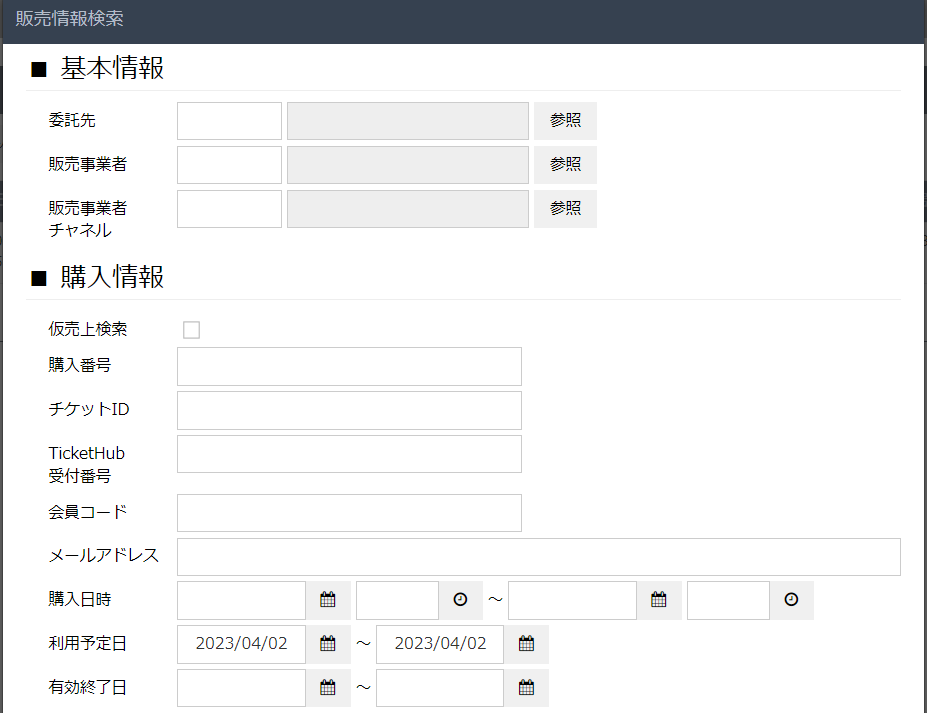Open calendar for 利用予定日 end date

(x=526, y=644)
